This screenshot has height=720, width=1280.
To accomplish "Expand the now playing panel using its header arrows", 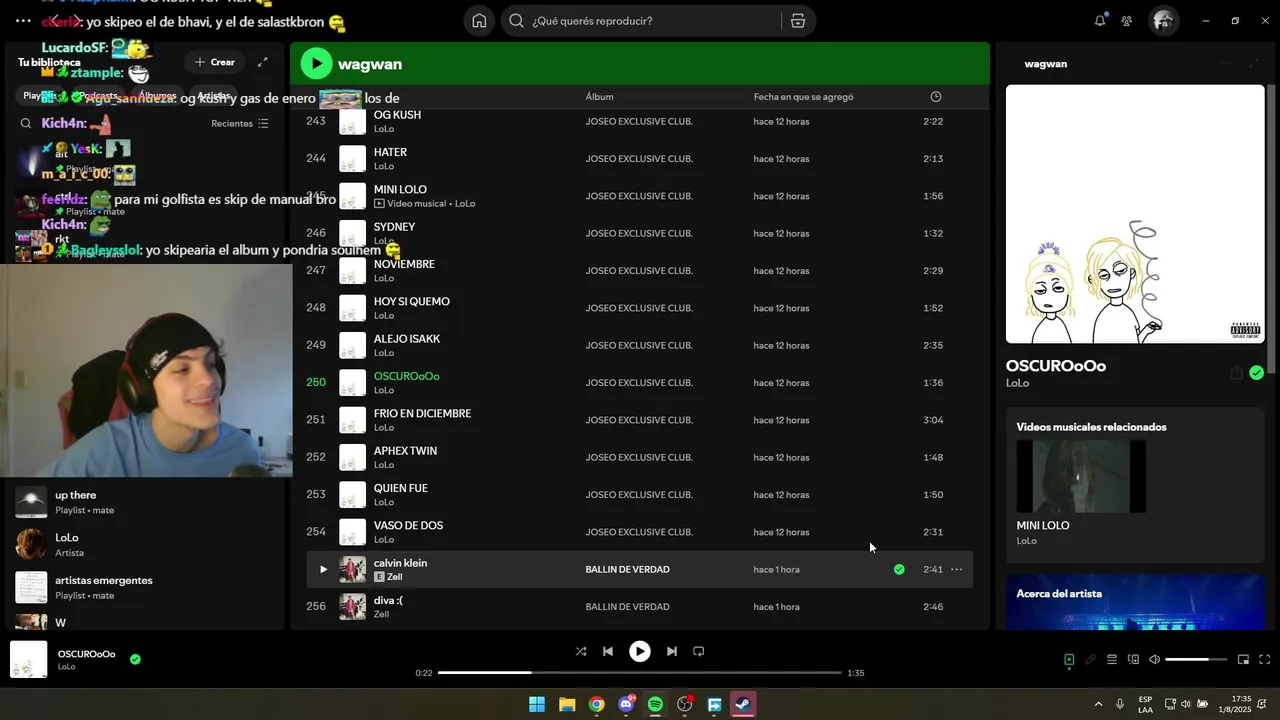I will coord(1254,63).
